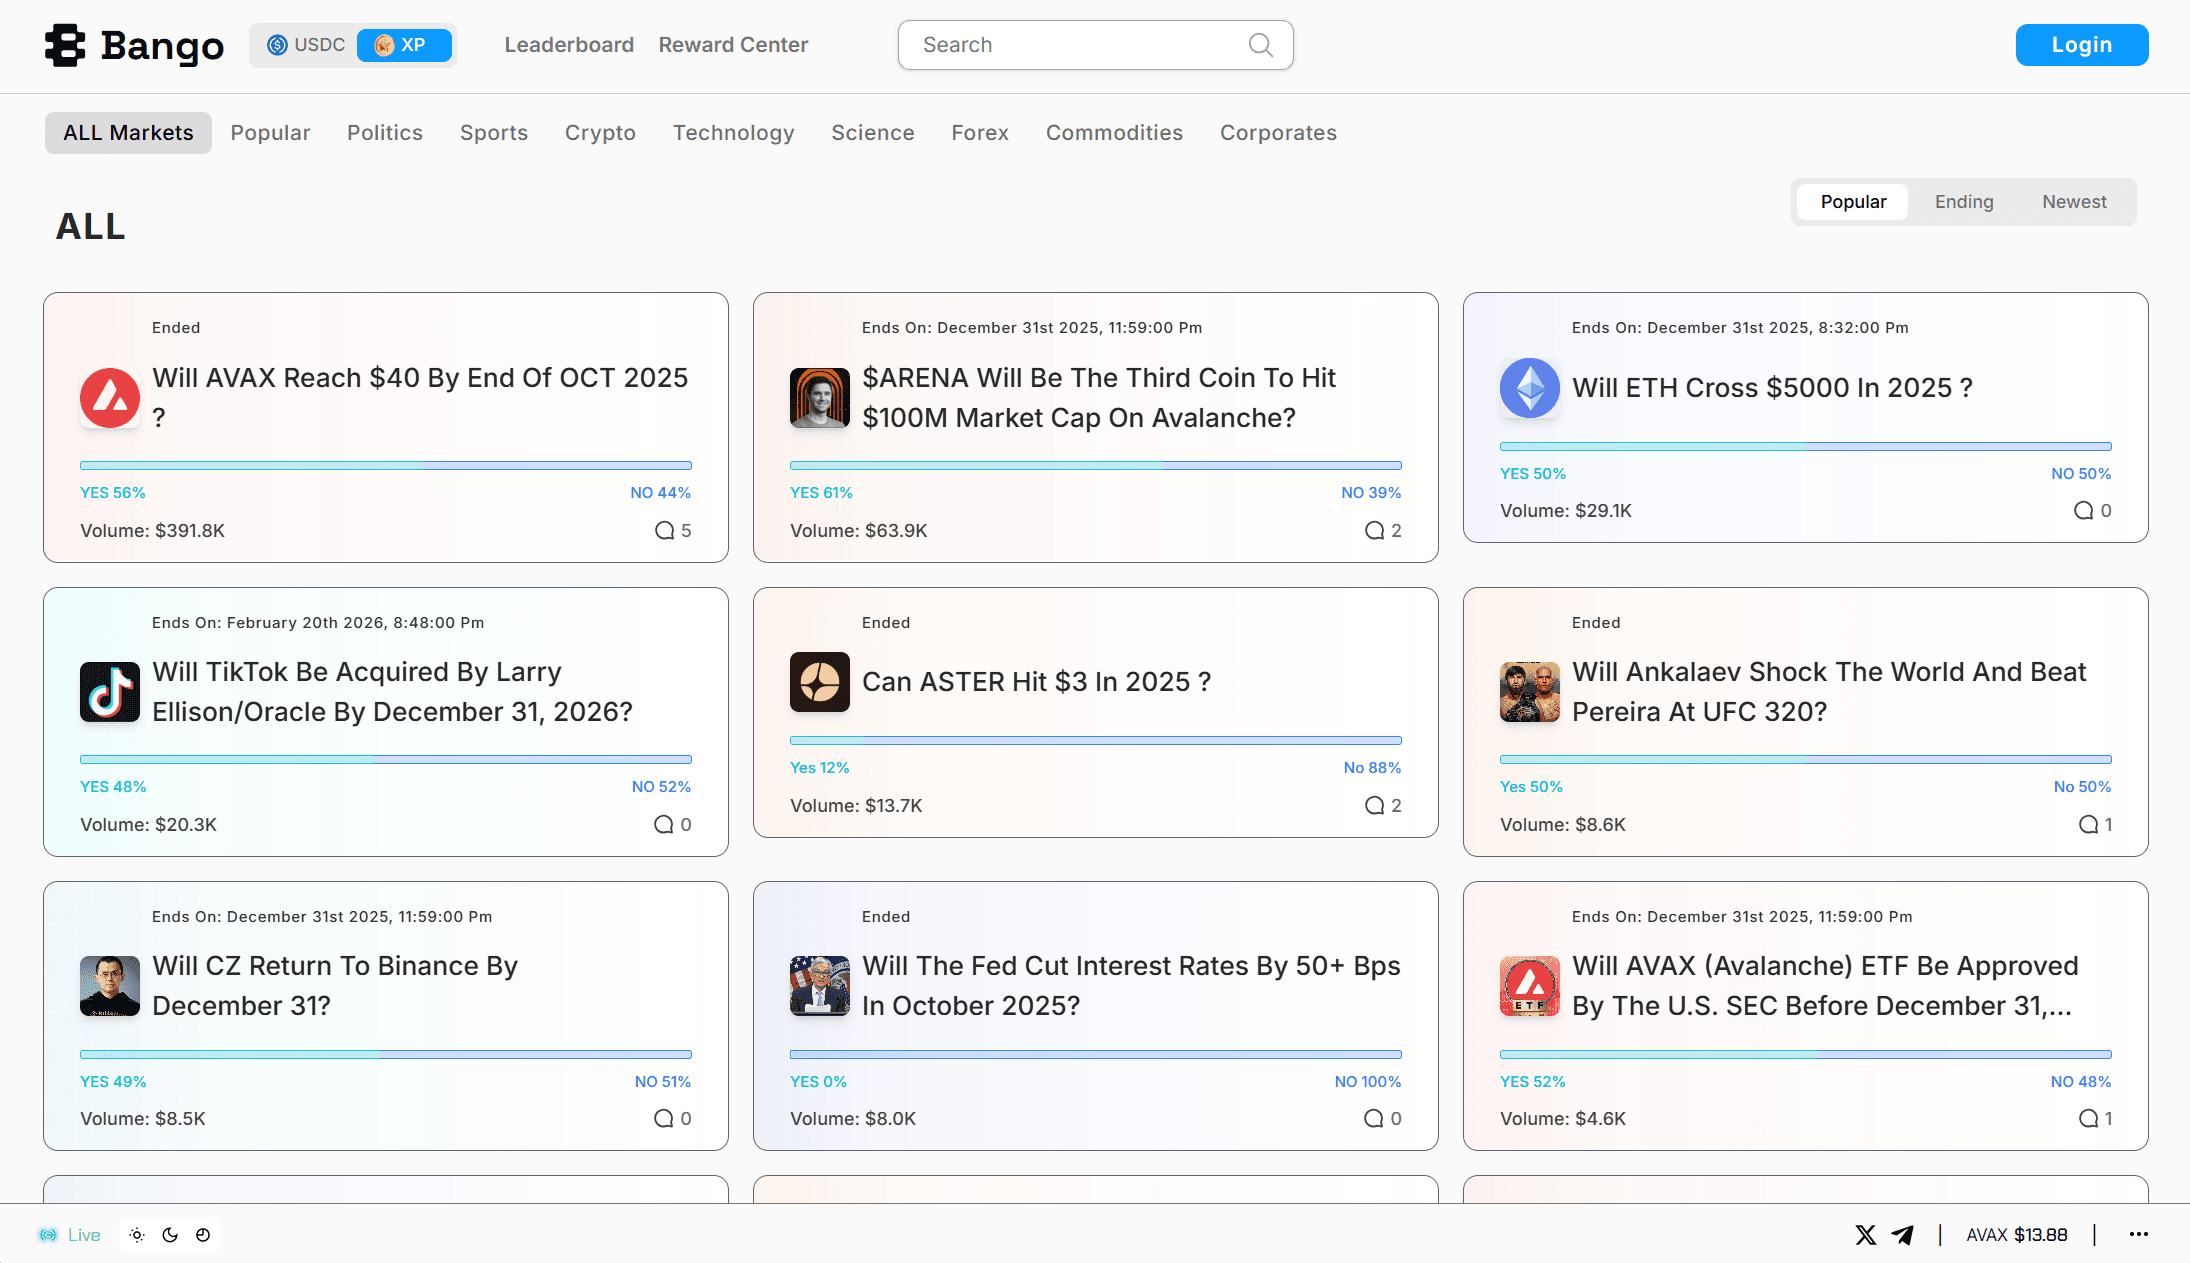This screenshot has height=1263, width=2190.
Task: Switch to the Crypto category tab
Action: coord(600,133)
